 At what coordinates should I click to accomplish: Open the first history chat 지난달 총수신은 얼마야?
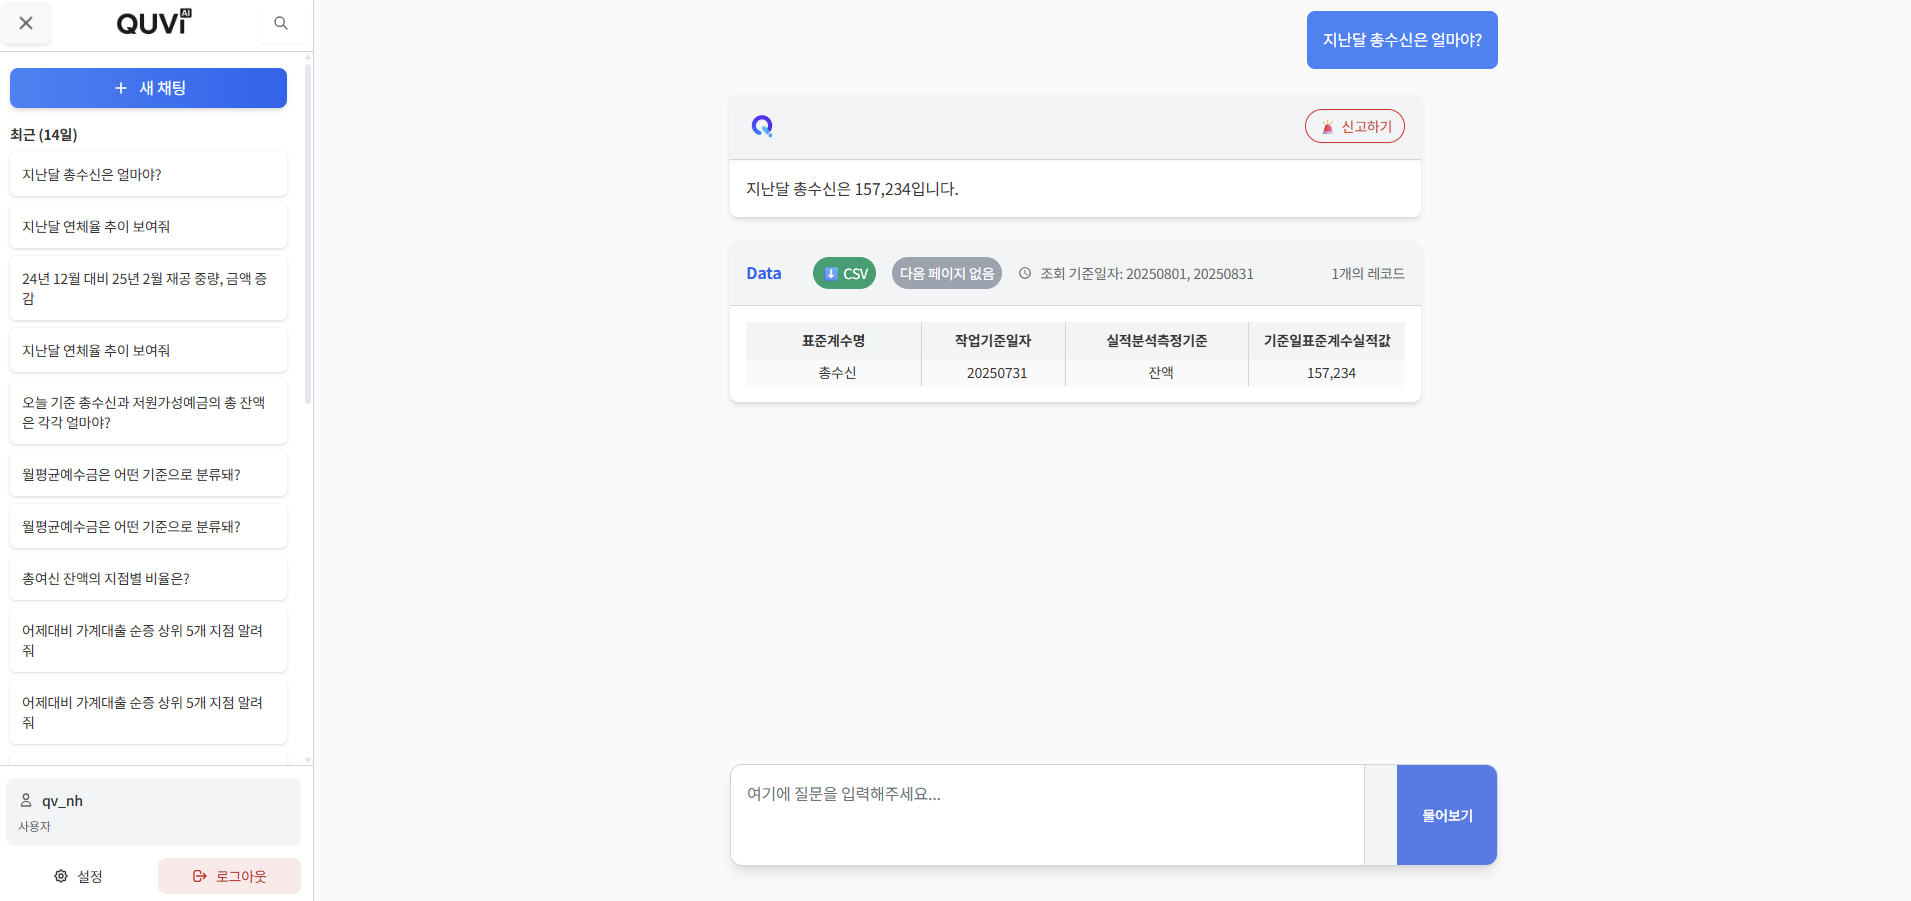(x=148, y=174)
